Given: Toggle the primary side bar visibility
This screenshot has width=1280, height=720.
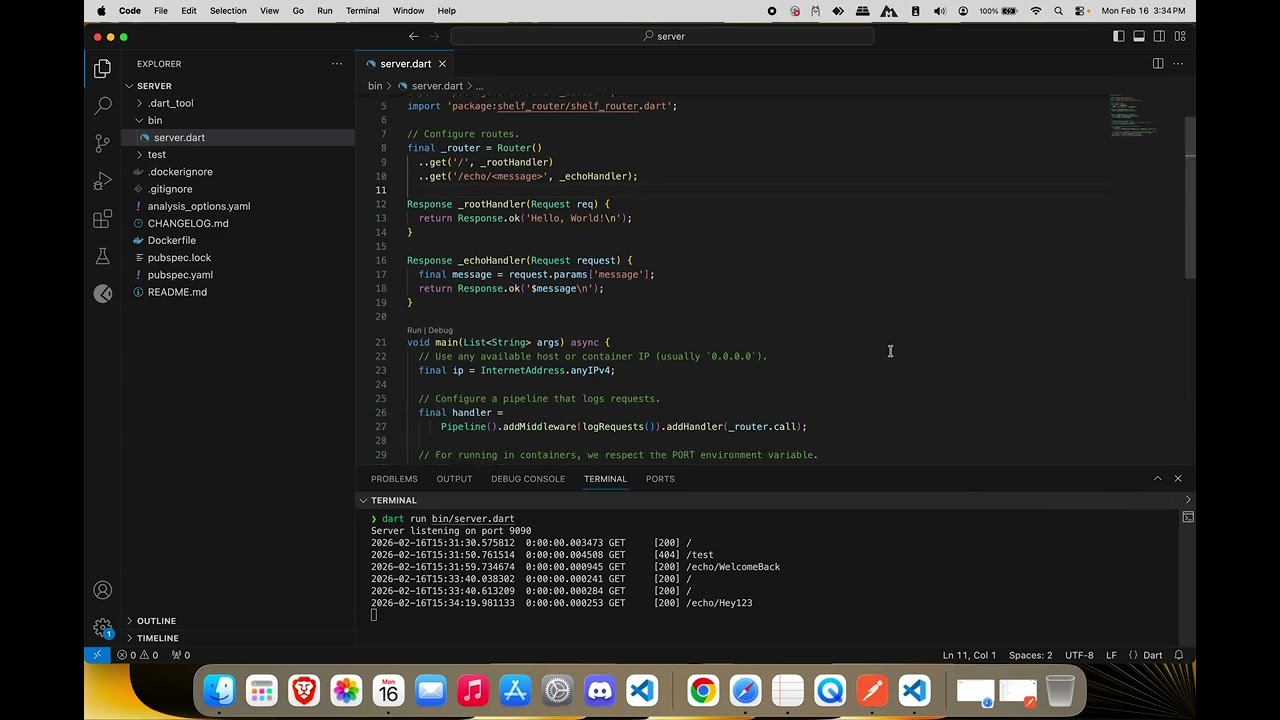Looking at the screenshot, I should click(x=1118, y=36).
